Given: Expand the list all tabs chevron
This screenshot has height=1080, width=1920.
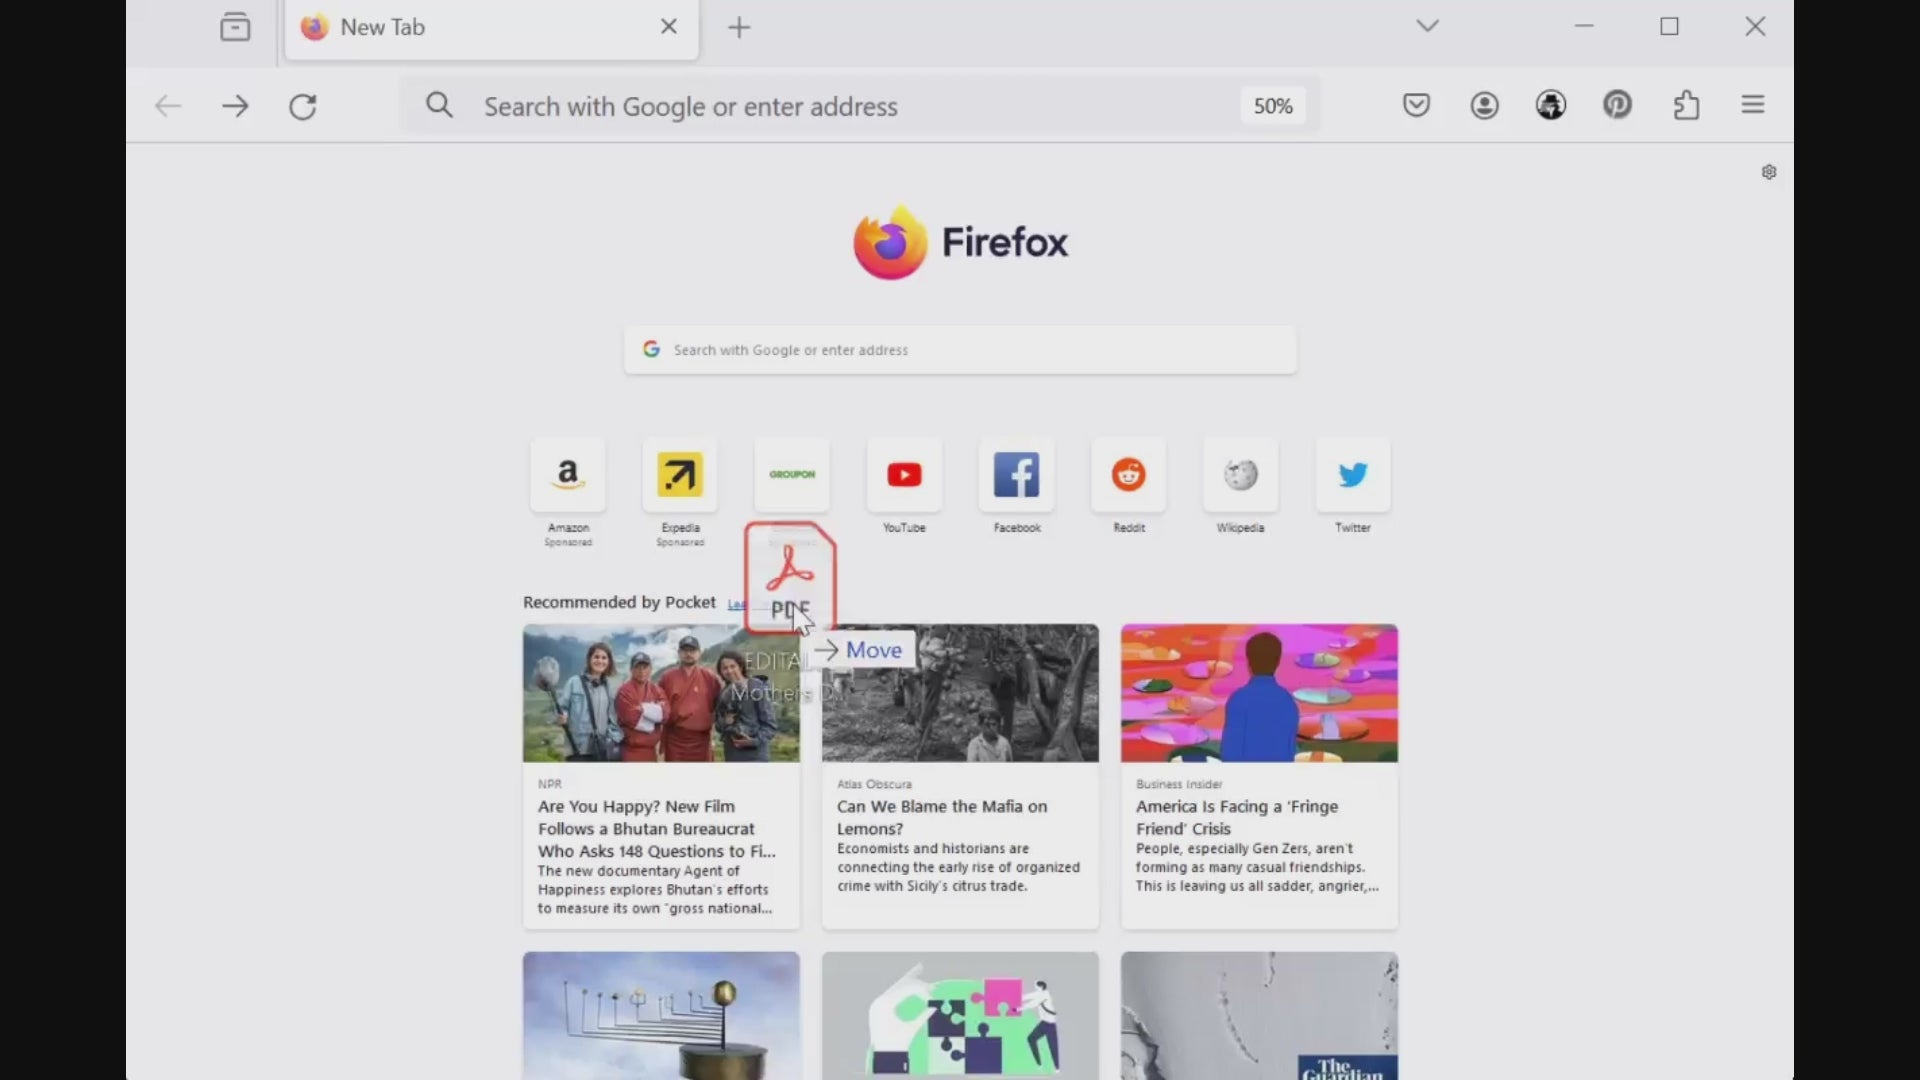Looking at the screenshot, I should tap(1427, 26).
